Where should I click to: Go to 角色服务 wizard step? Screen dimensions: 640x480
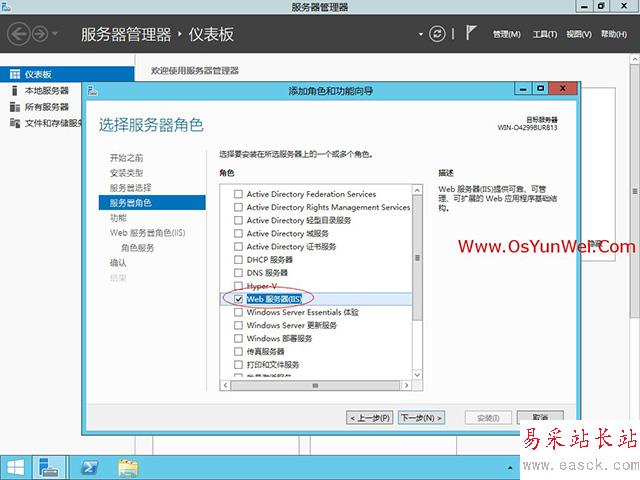pos(138,248)
